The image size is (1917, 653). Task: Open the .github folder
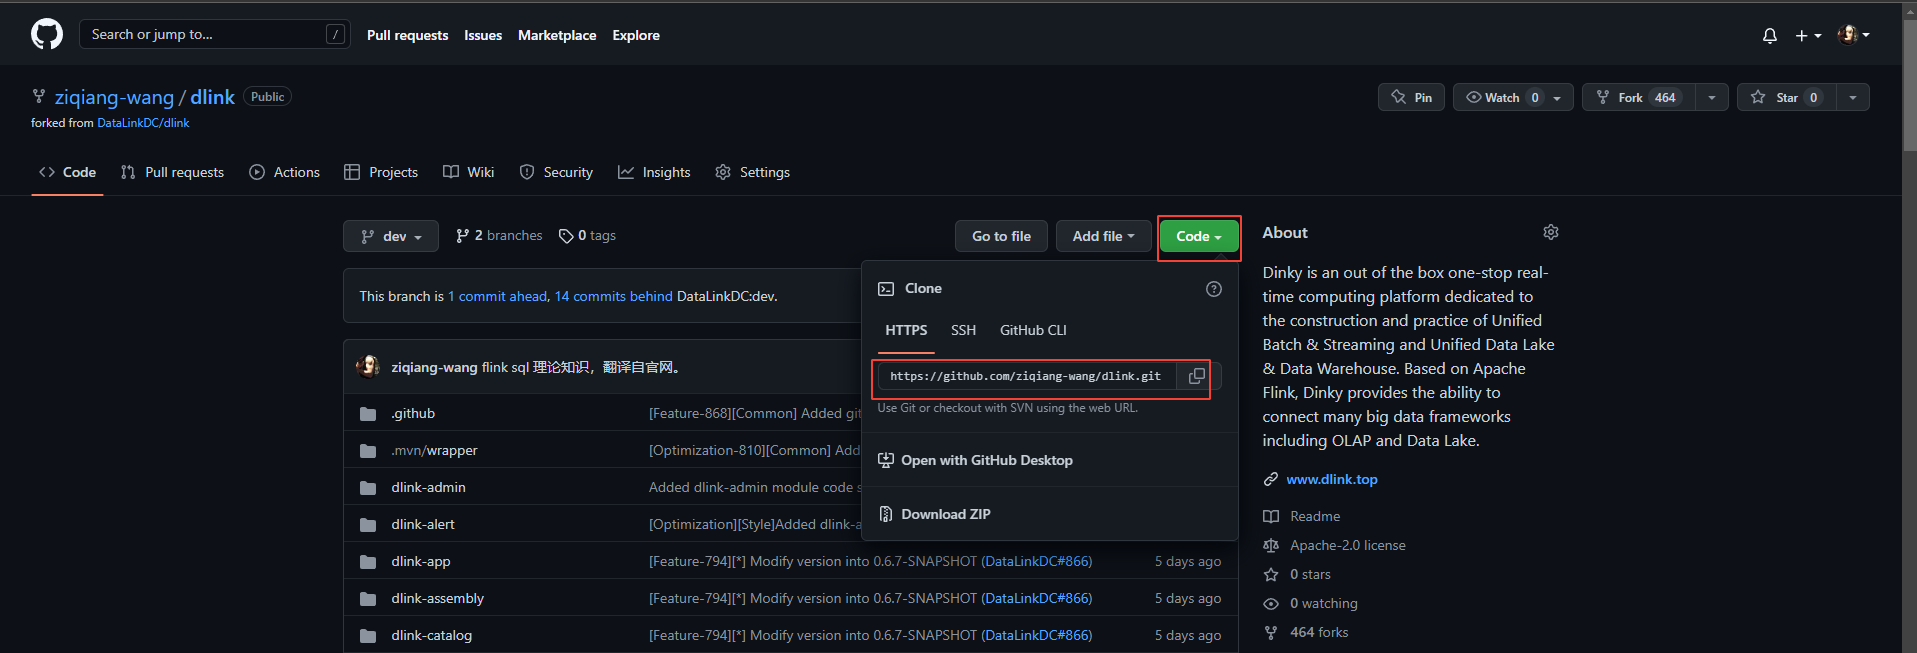coord(413,413)
